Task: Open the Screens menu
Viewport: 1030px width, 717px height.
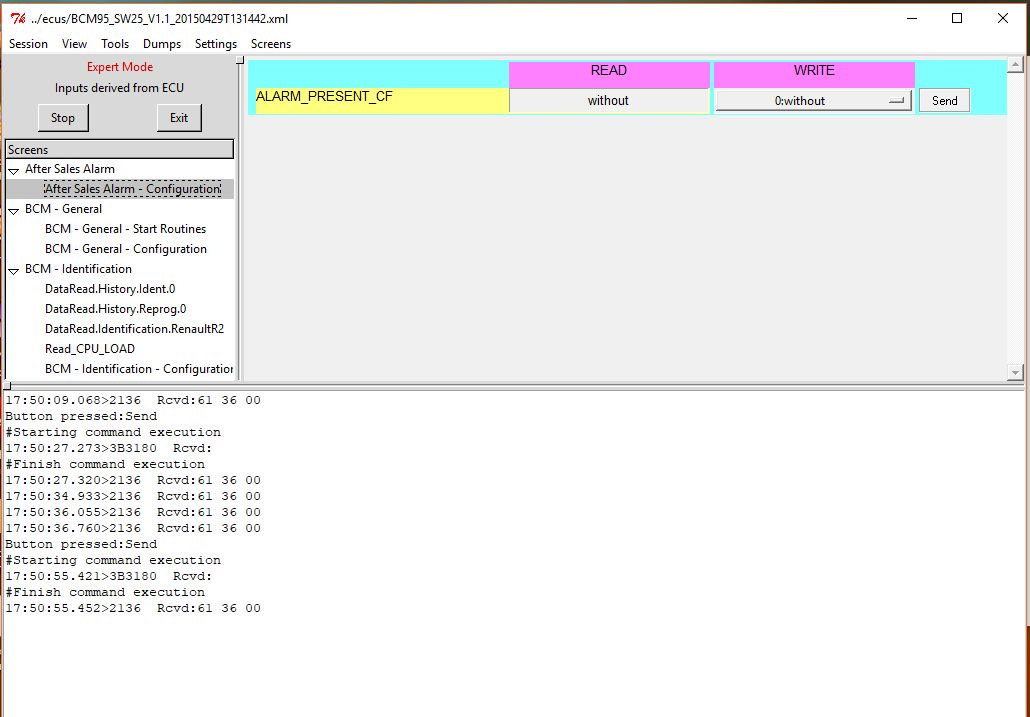Action: [x=271, y=44]
